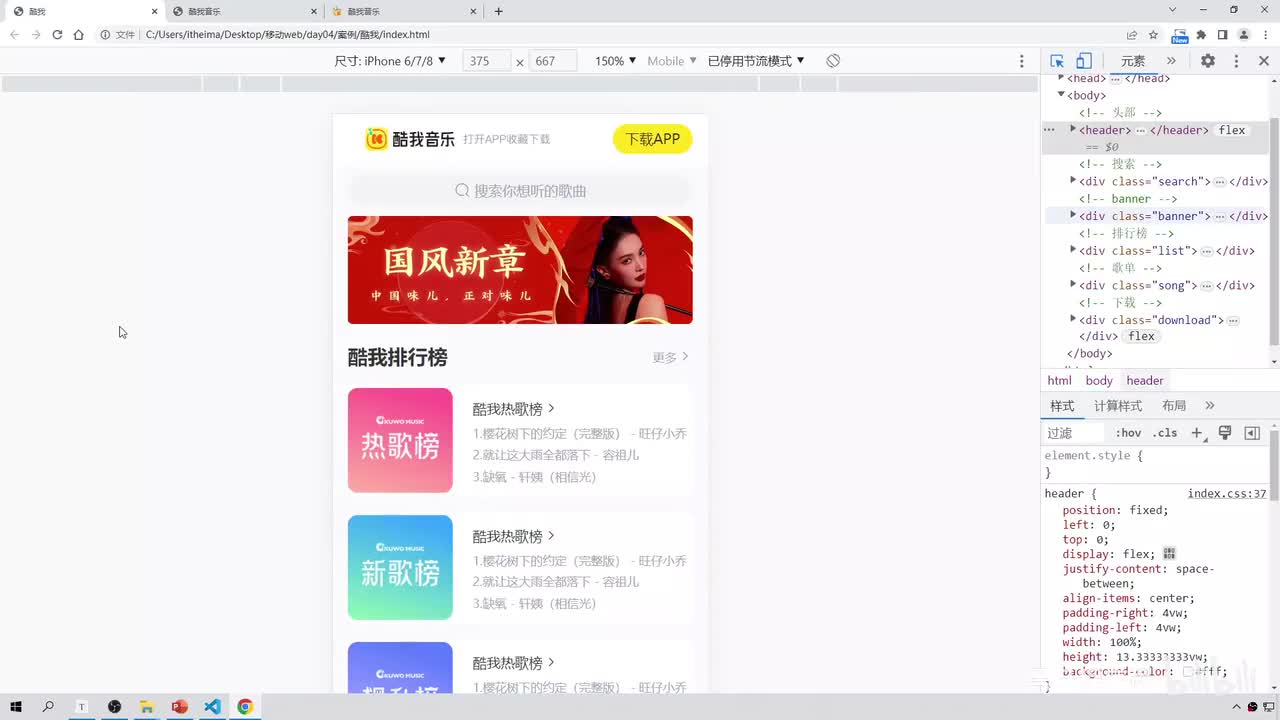Click the 过滤 filter styles field

click(1075, 433)
